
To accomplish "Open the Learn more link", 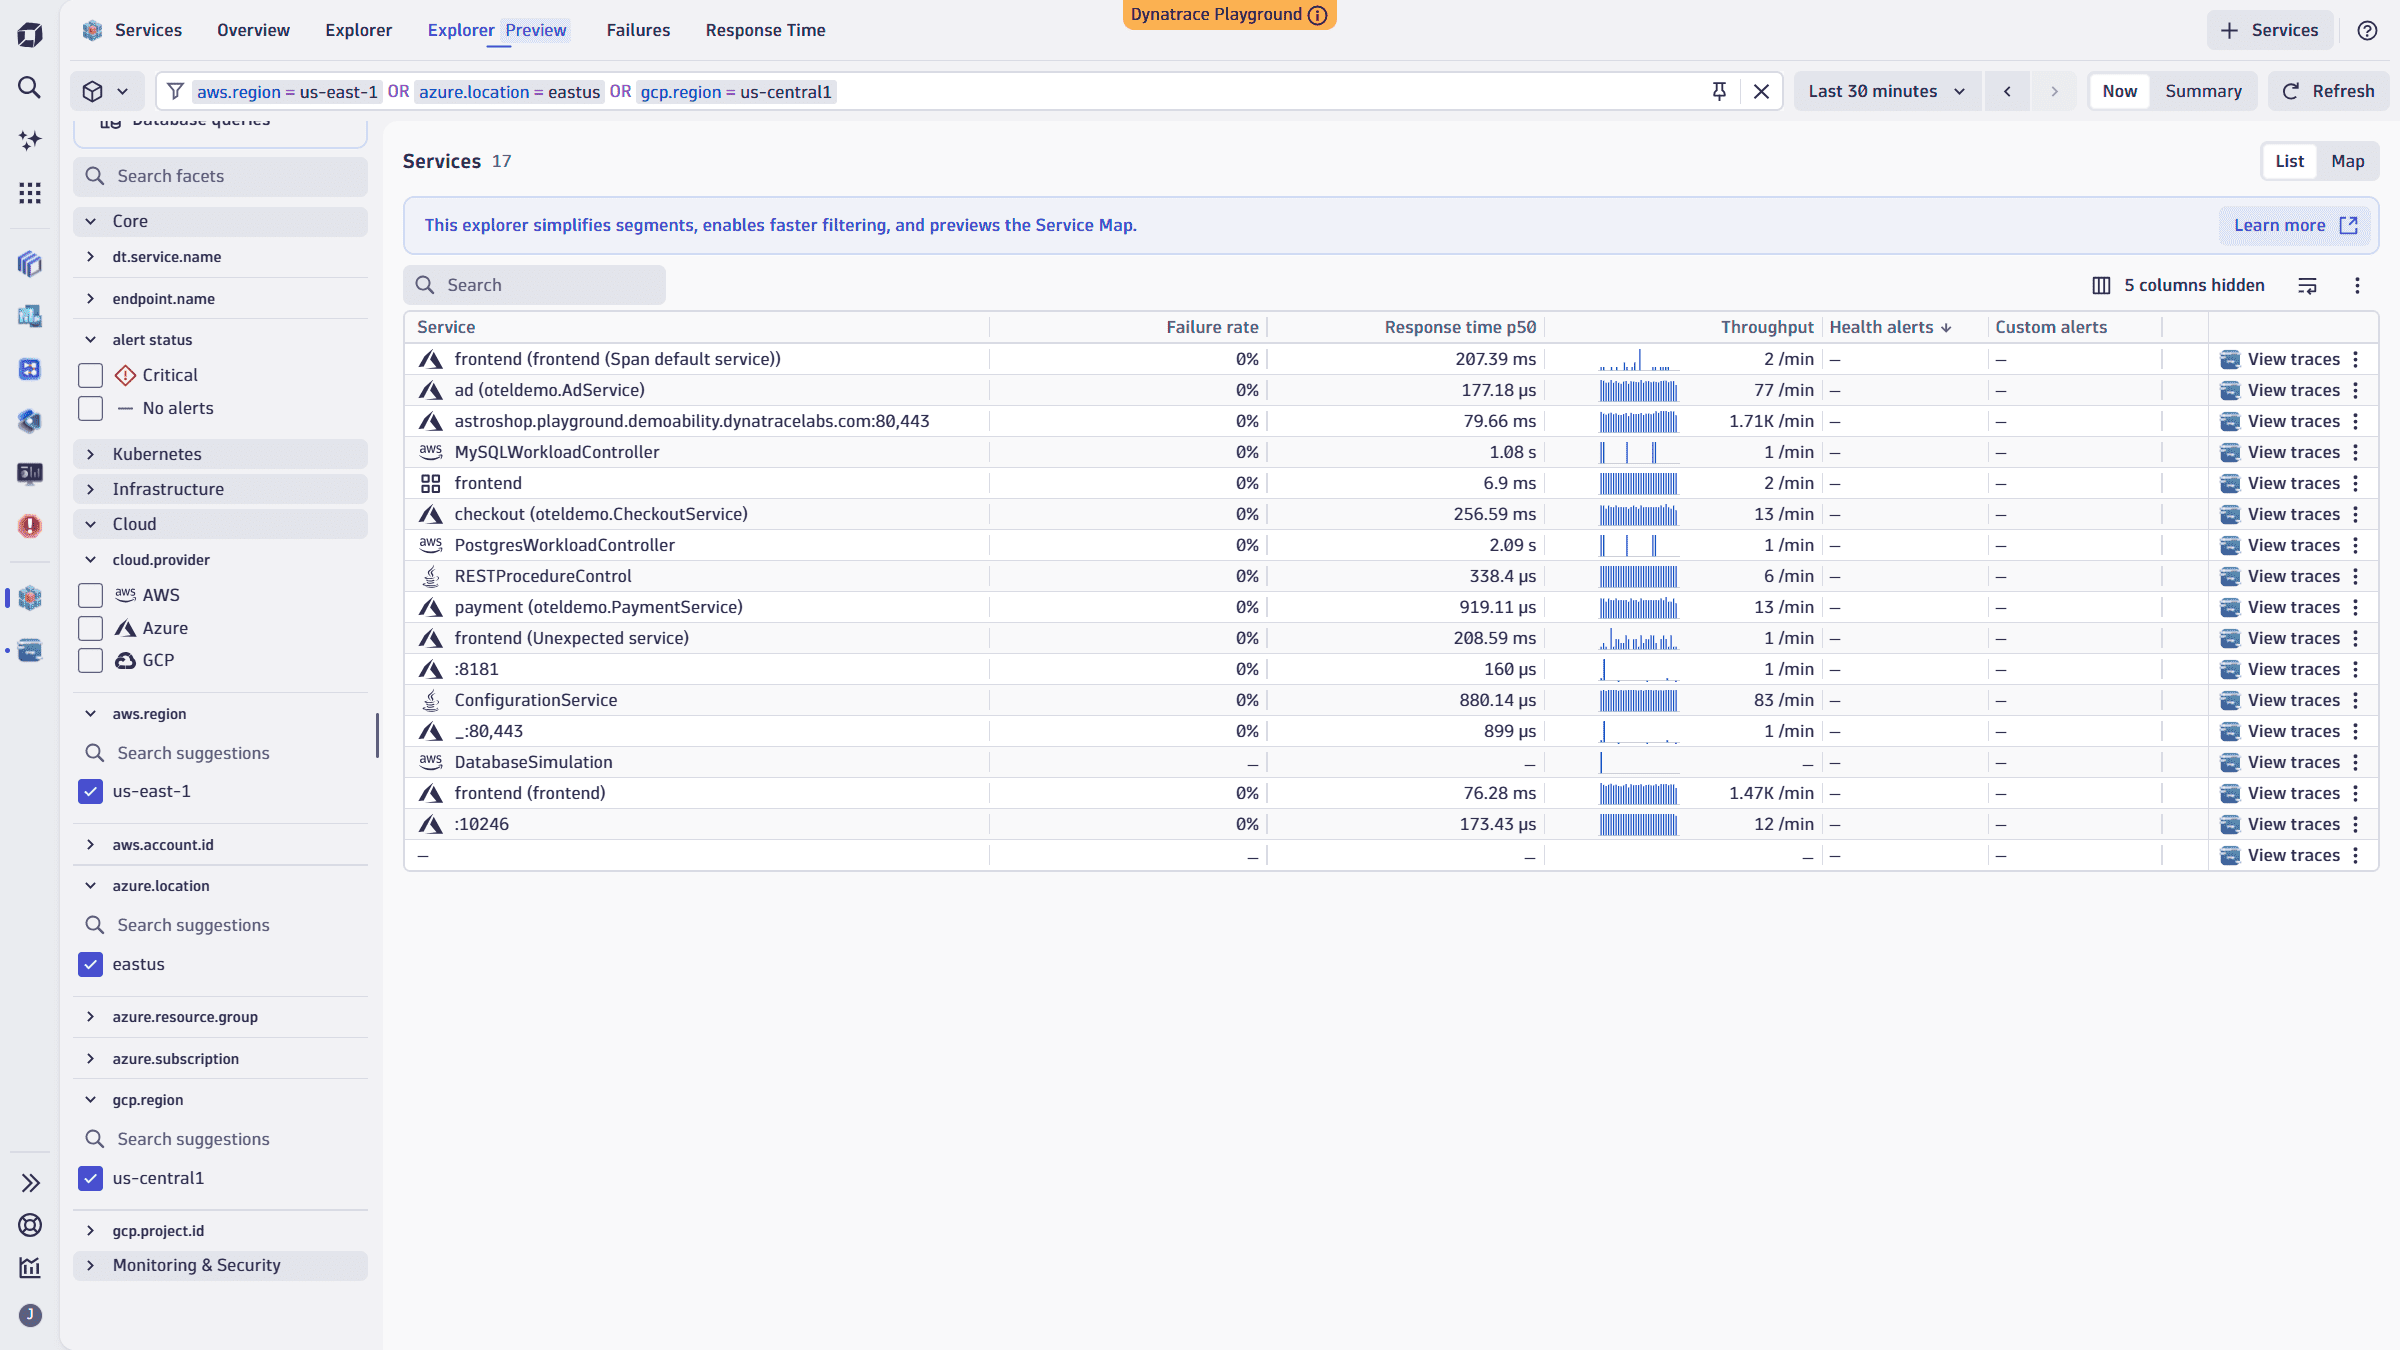I will click(x=2295, y=225).
